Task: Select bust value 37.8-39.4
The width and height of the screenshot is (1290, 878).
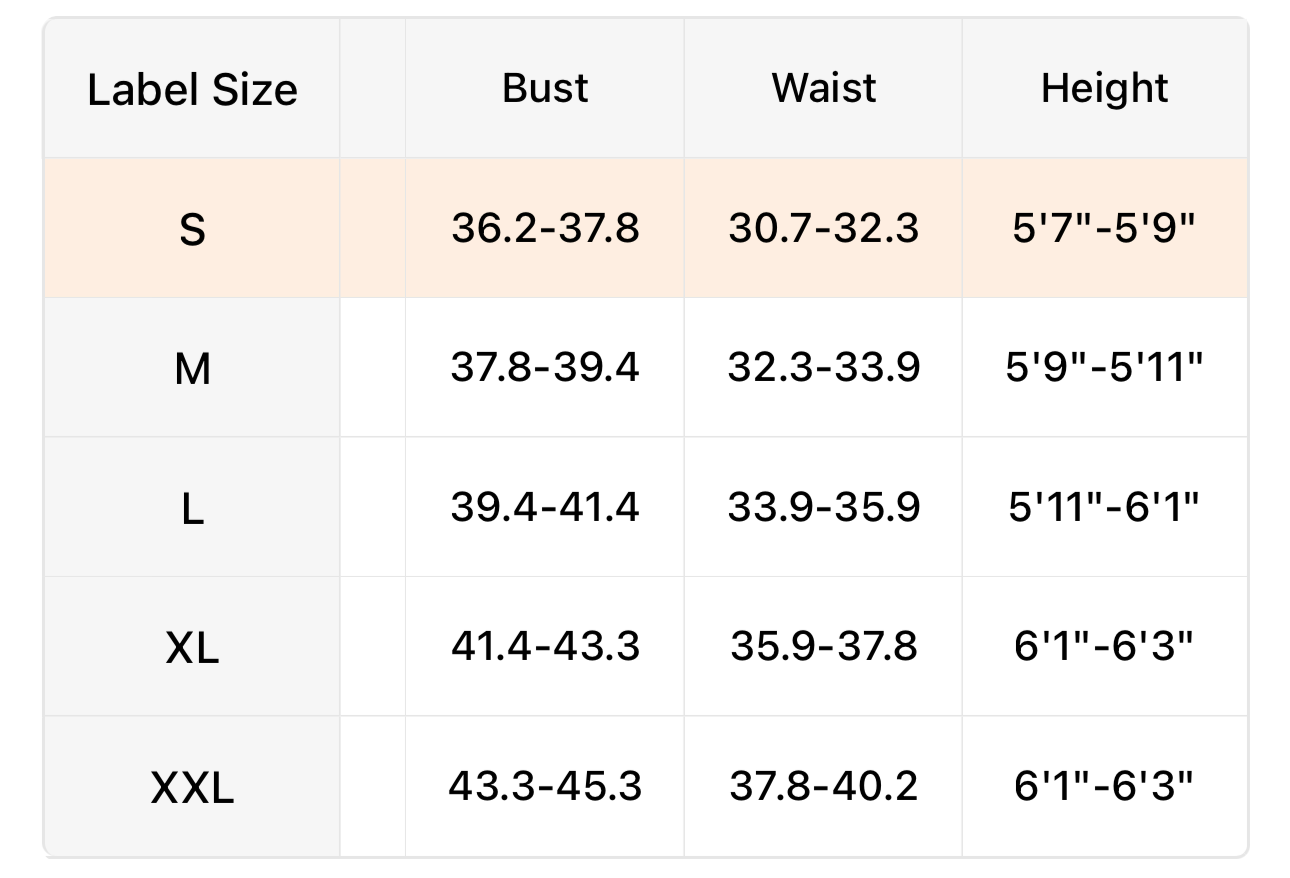Action: tap(545, 368)
